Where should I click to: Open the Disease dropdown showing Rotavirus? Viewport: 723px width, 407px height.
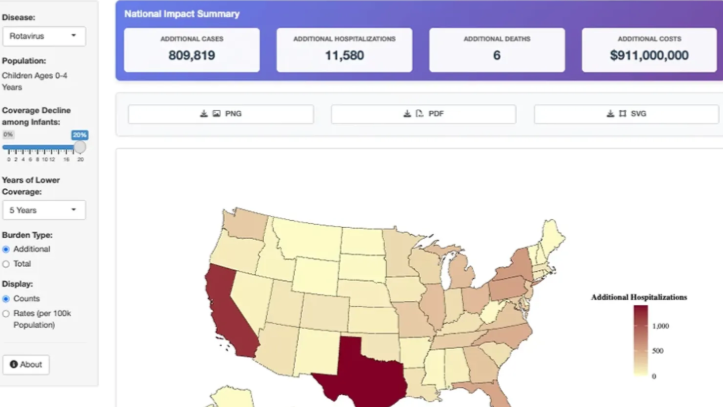click(44, 36)
